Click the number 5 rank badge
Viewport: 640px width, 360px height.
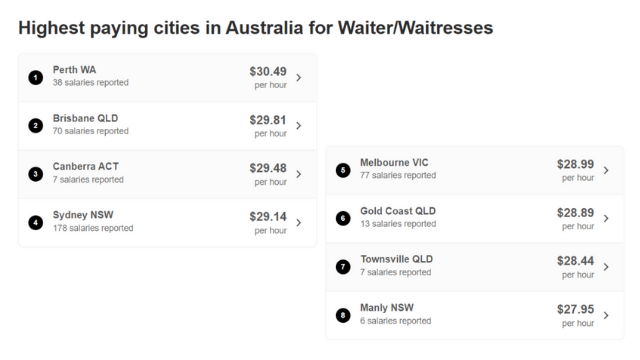(x=343, y=170)
